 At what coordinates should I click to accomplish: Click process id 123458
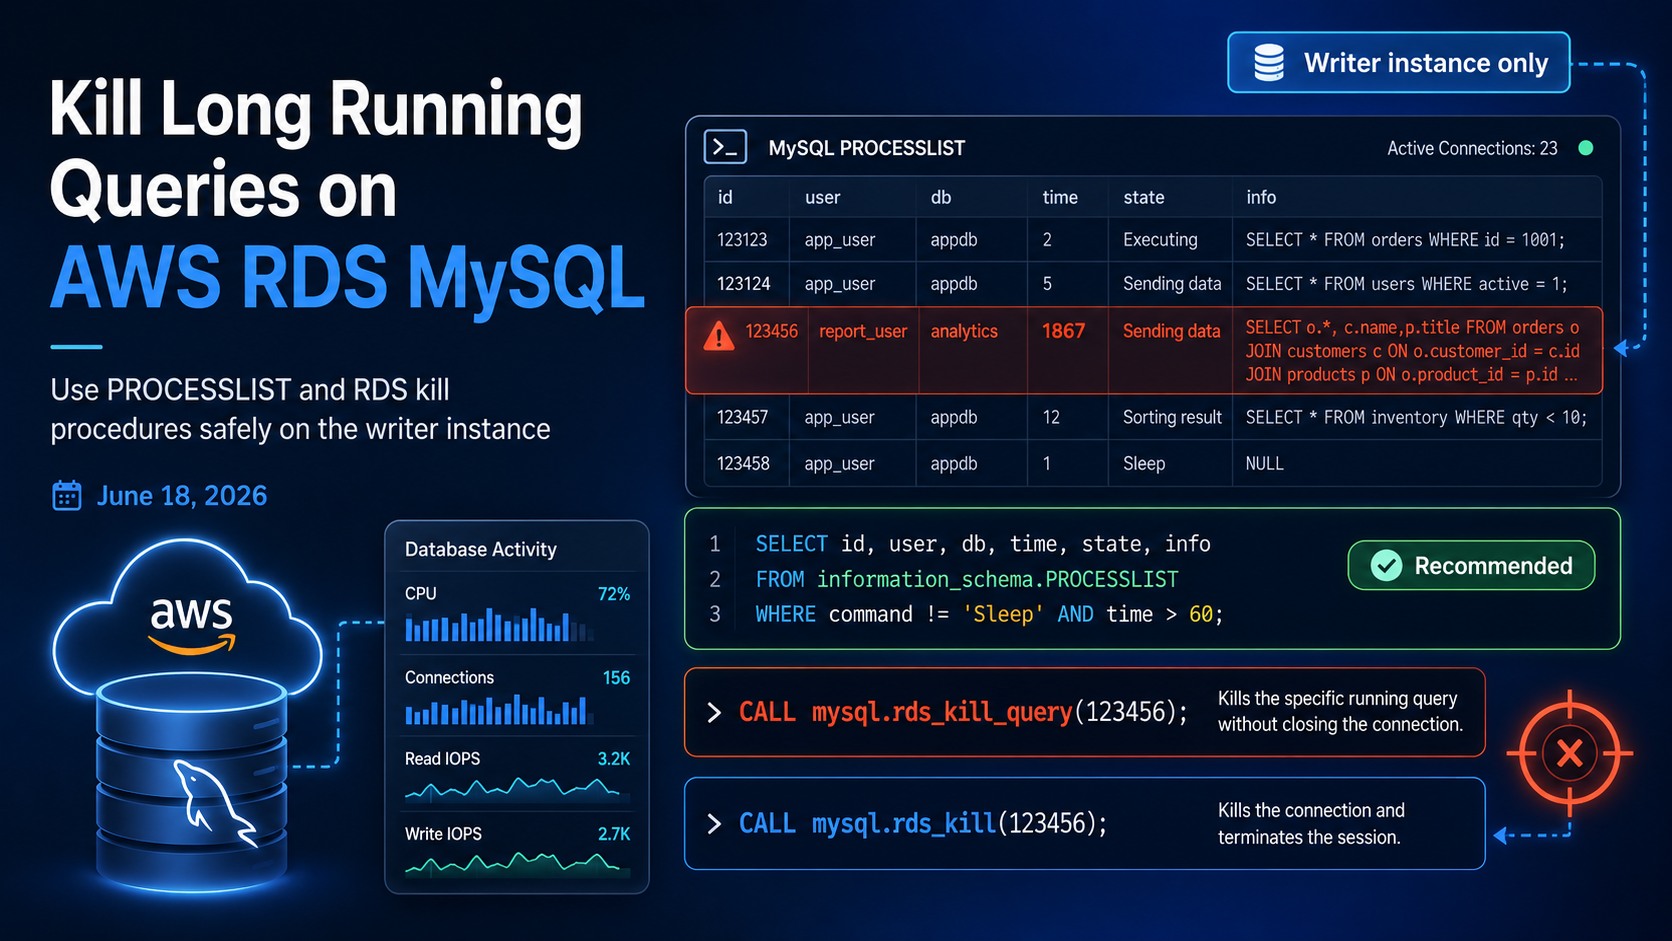[743, 463]
